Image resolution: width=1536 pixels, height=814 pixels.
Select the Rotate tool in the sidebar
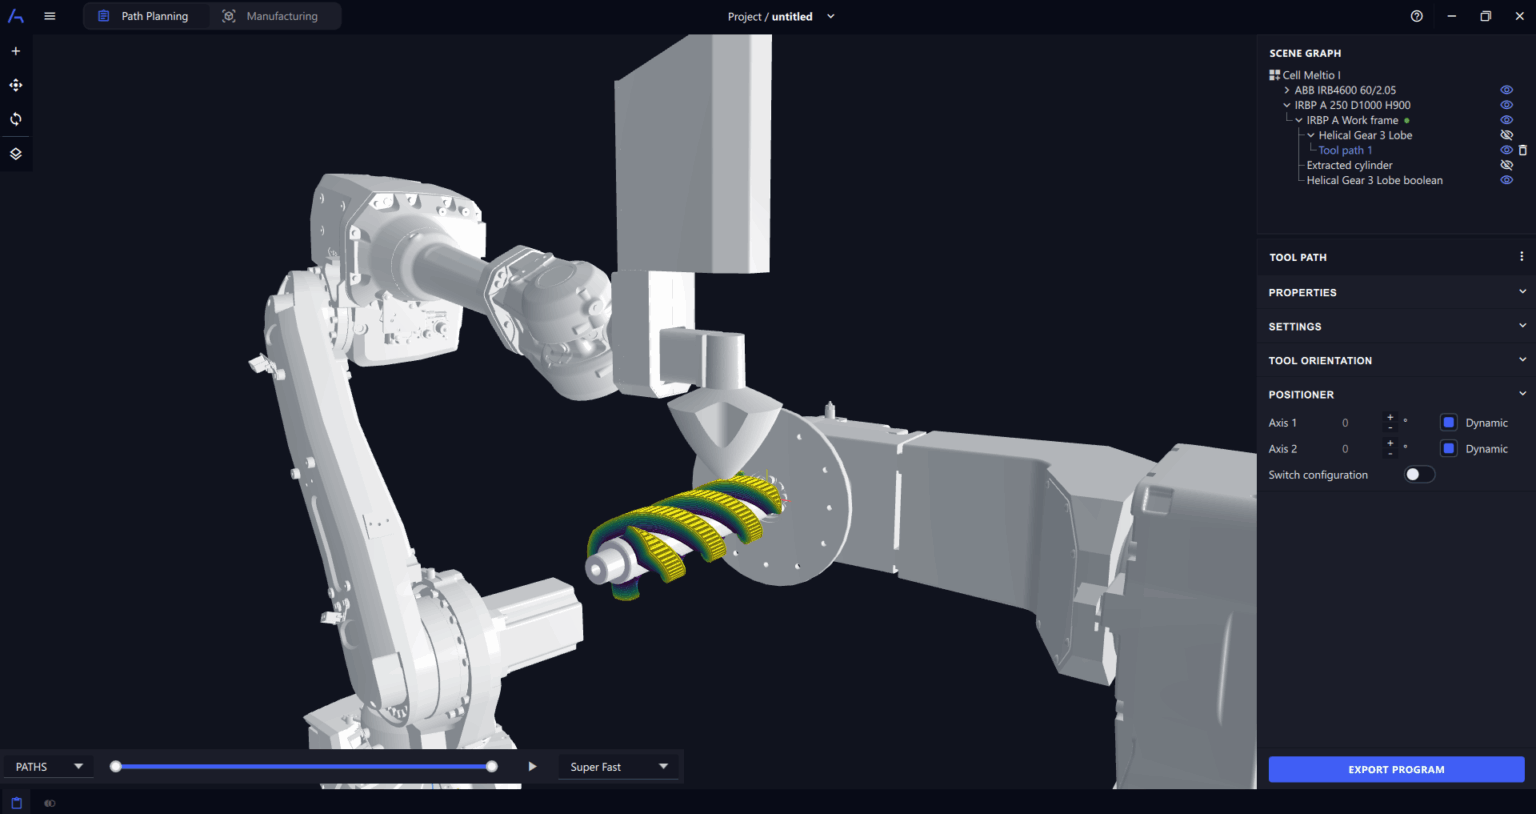(15, 119)
